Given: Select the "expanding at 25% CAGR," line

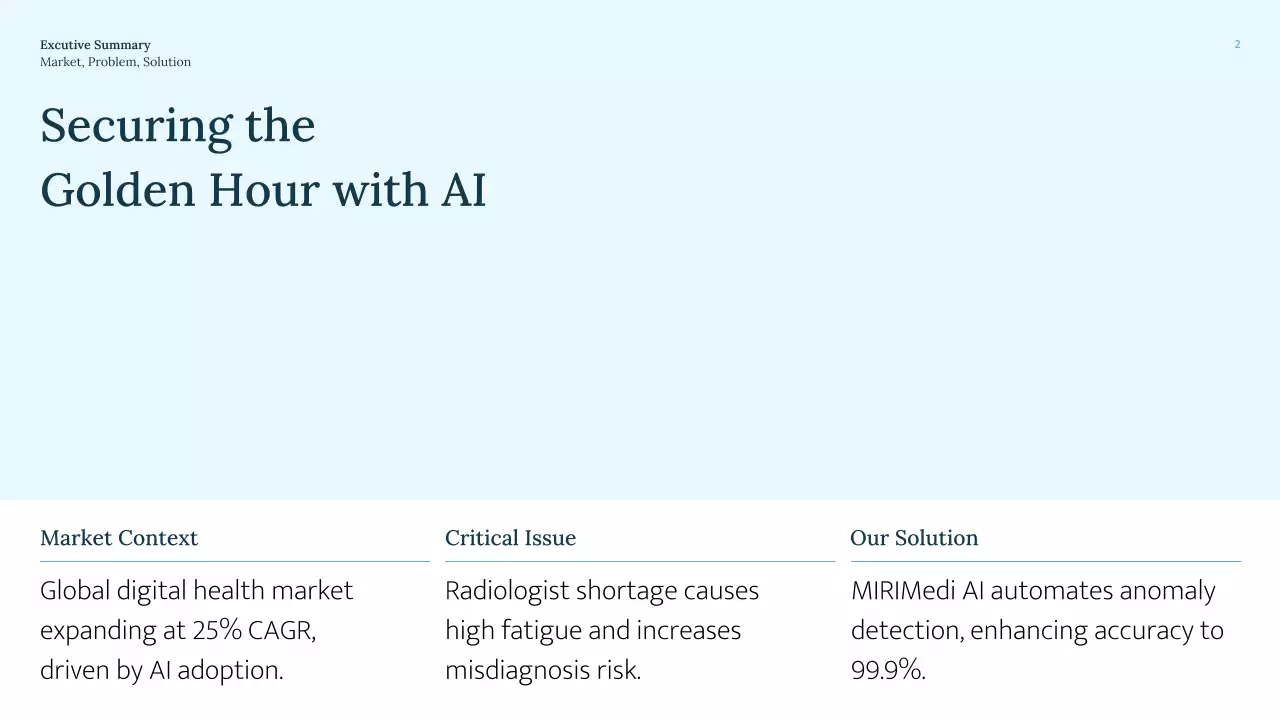Looking at the screenshot, I should [x=178, y=631].
